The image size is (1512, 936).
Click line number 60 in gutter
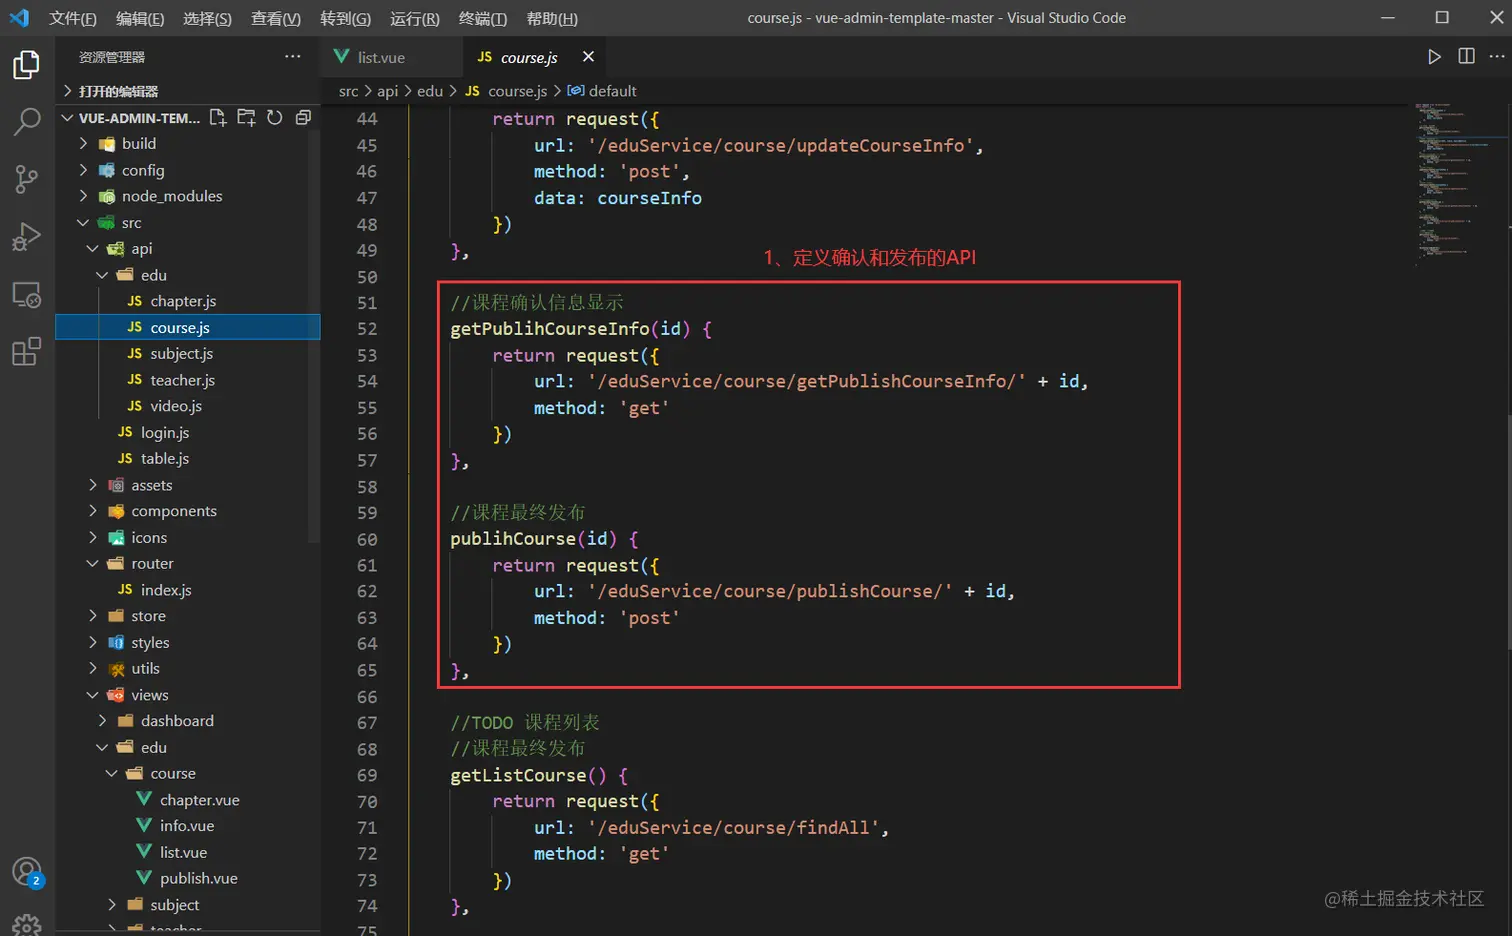[x=367, y=539]
